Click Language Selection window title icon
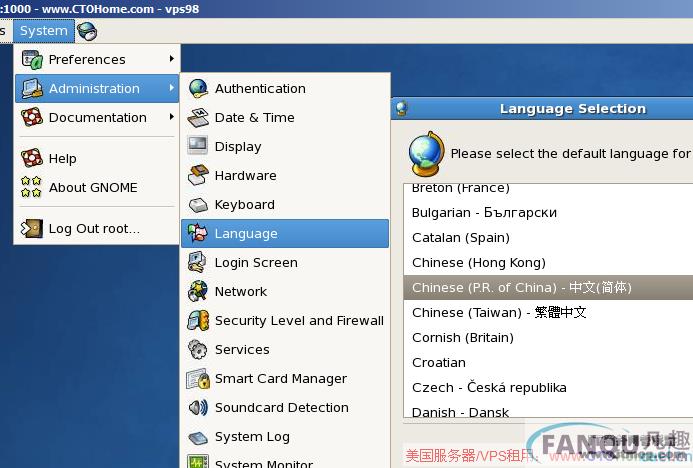This screenshot has height=468, width=693. point(402,108)
